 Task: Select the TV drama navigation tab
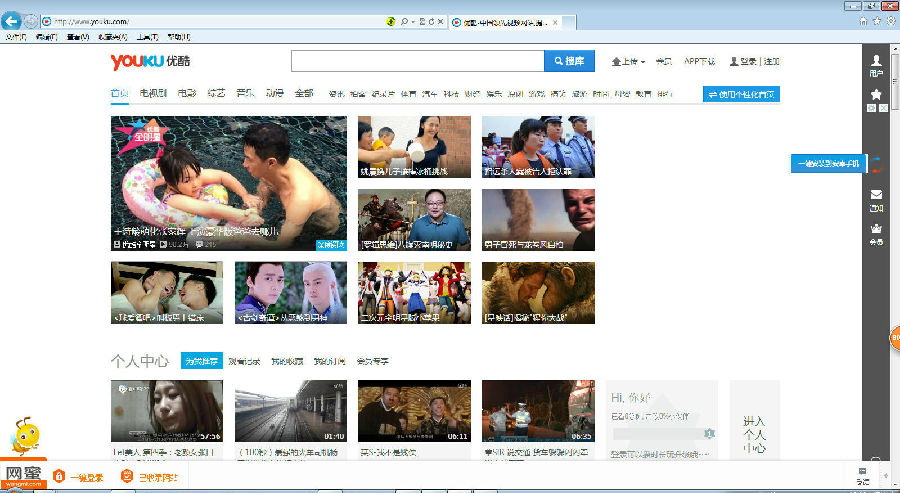click(x=152, y=94)
